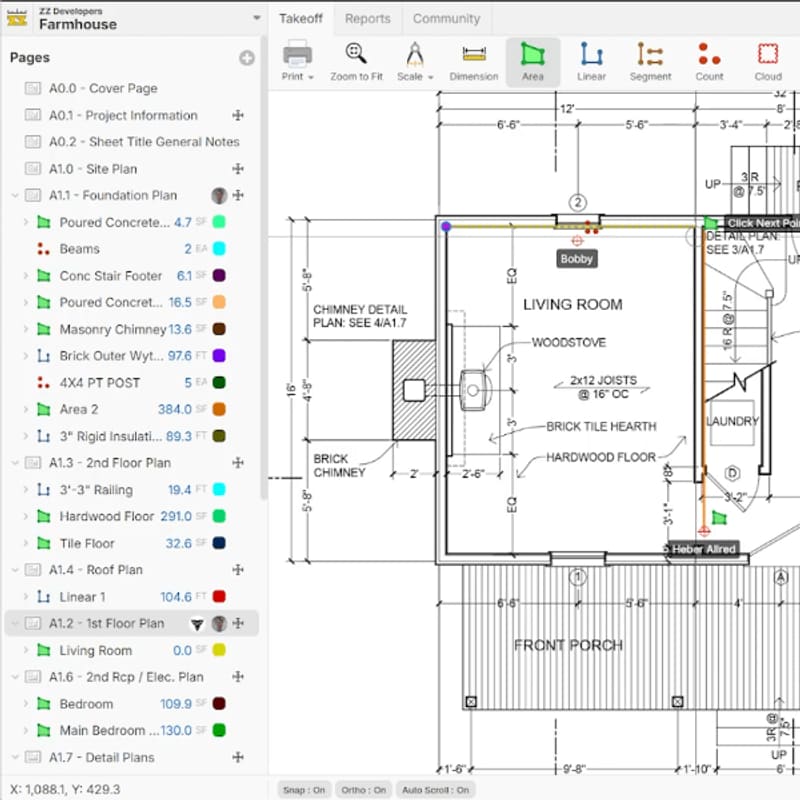Screen dimensions: 800x800
Task: Click the Zoom to Fit tool
Action: tap(356, 60)
